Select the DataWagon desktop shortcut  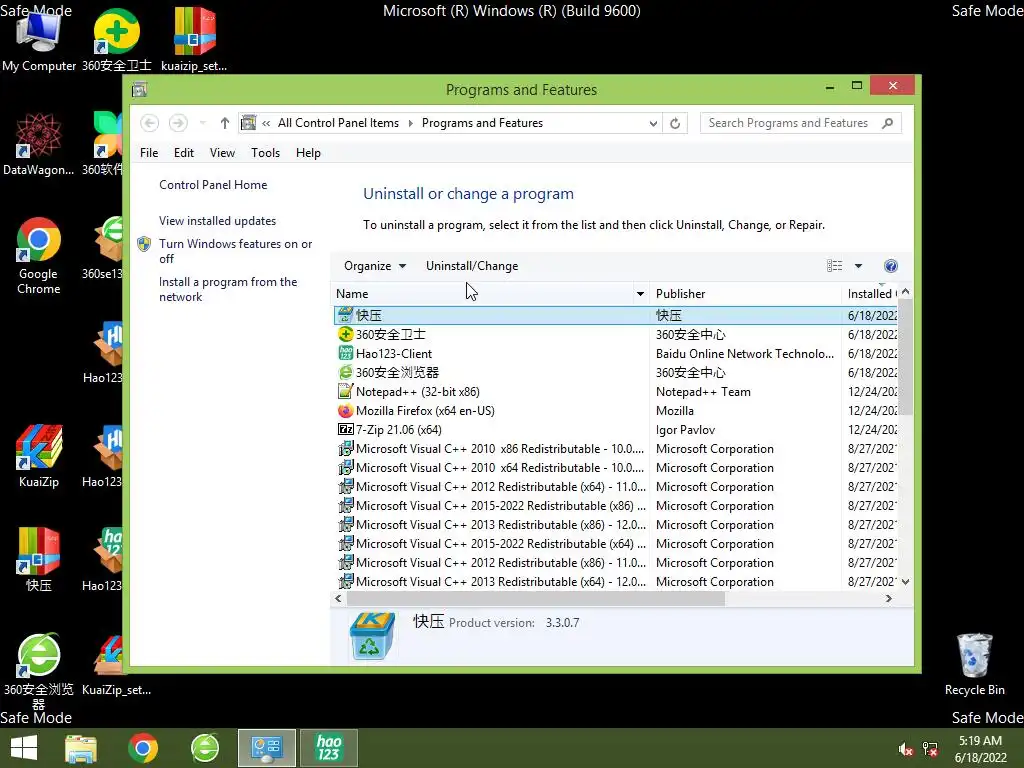tap(39, 144)
